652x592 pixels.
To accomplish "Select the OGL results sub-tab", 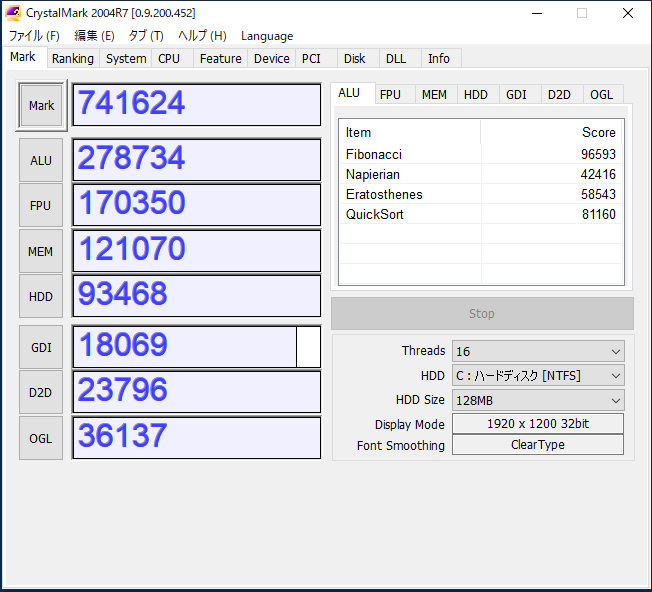I will coord(601,94).
